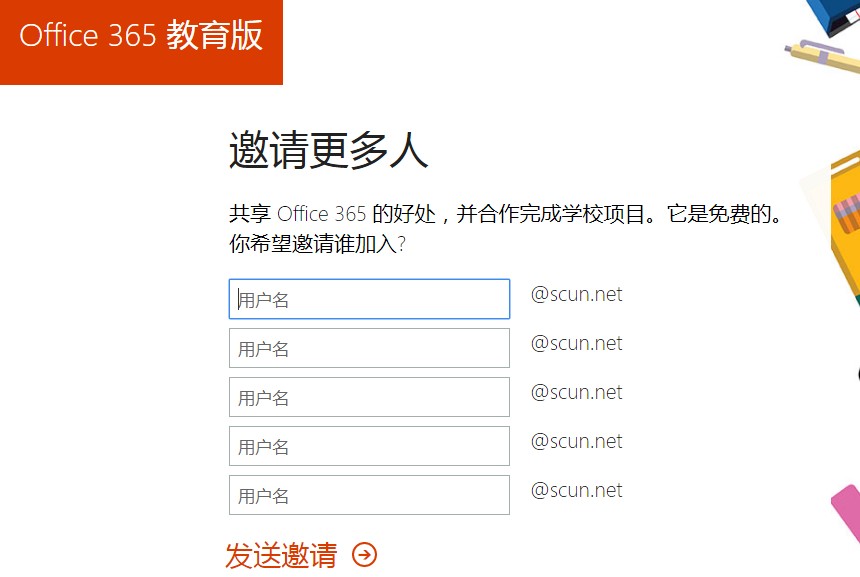
Task: Click the @scun.net label beside last field
Action: coord(576,490)
